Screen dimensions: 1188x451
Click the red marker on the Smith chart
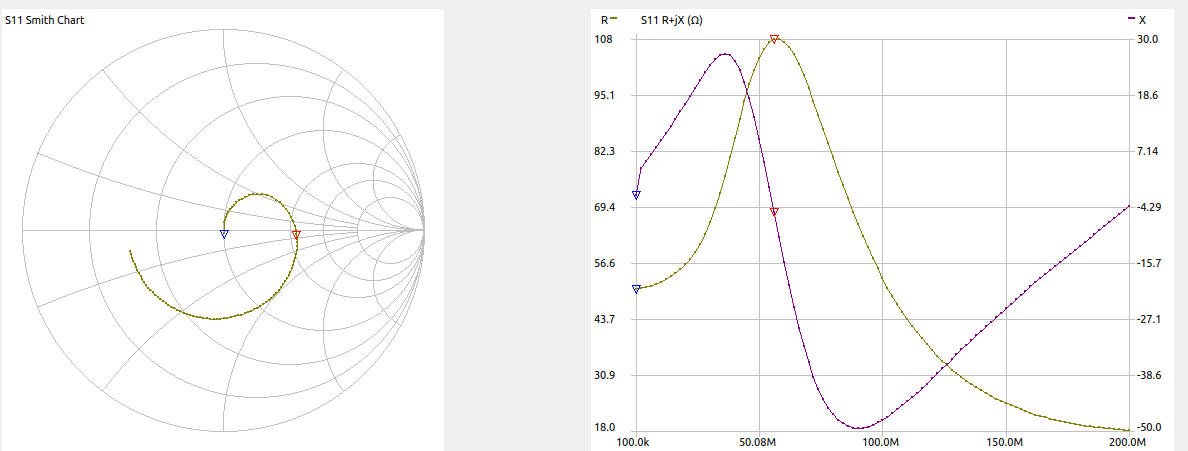pos(296,235)
